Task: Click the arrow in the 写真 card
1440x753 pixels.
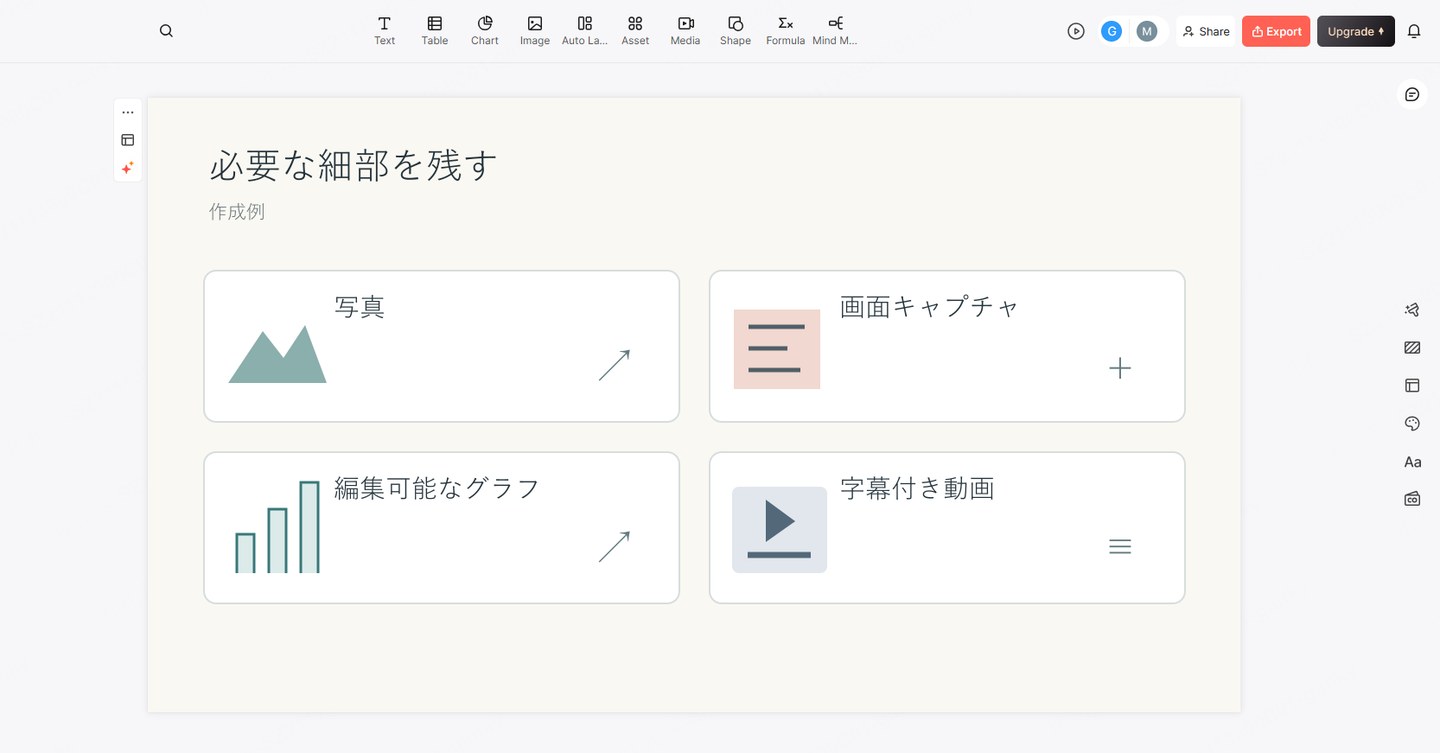Action: tap(614, 365)
